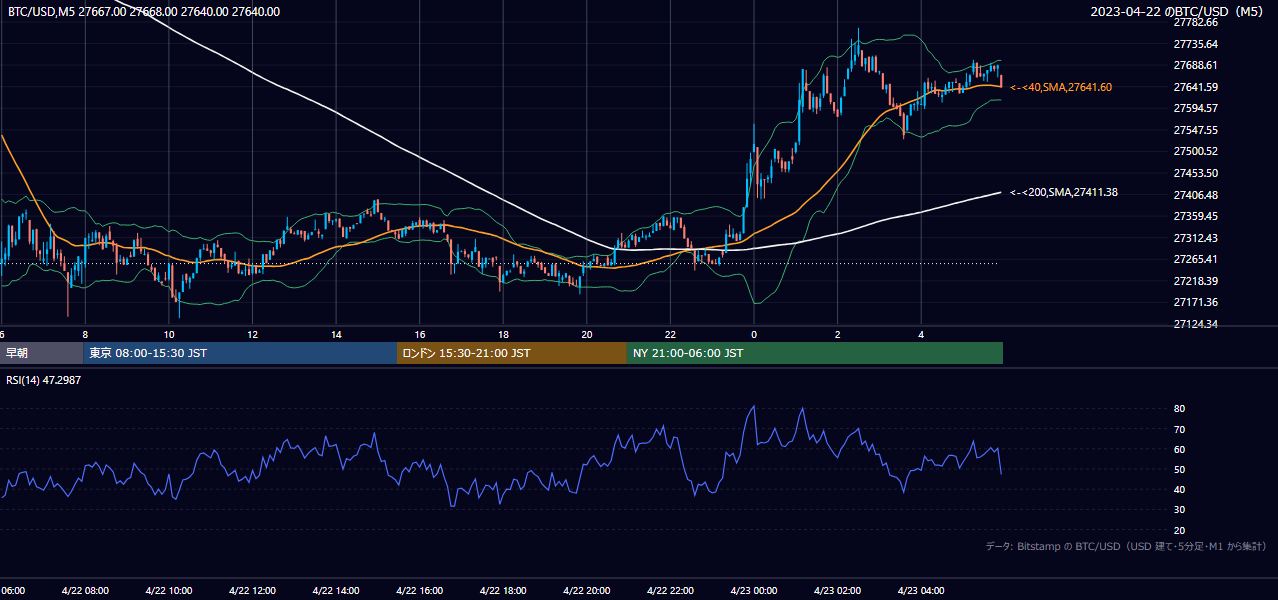The image size is (1278, 600).
Task: Click hour label 14 under price chart
Action: [x=336, y=335]
